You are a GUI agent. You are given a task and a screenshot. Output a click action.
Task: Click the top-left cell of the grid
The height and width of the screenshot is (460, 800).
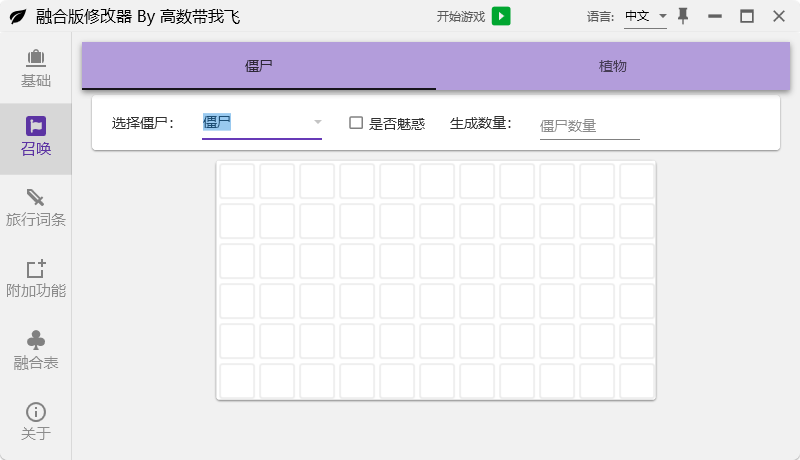237,181
